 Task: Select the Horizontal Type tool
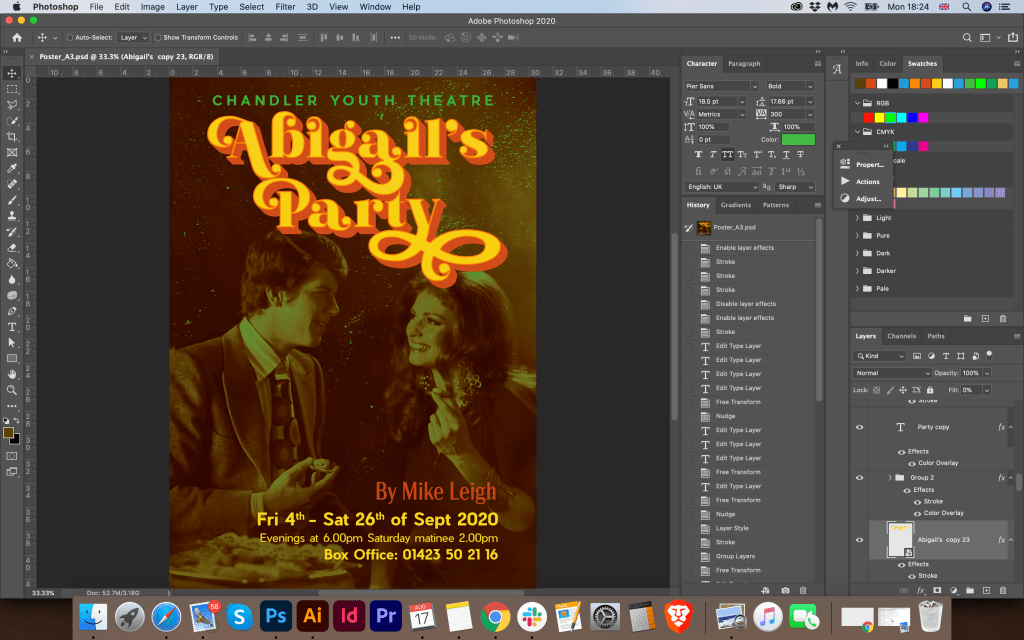[x=12, y=327]
